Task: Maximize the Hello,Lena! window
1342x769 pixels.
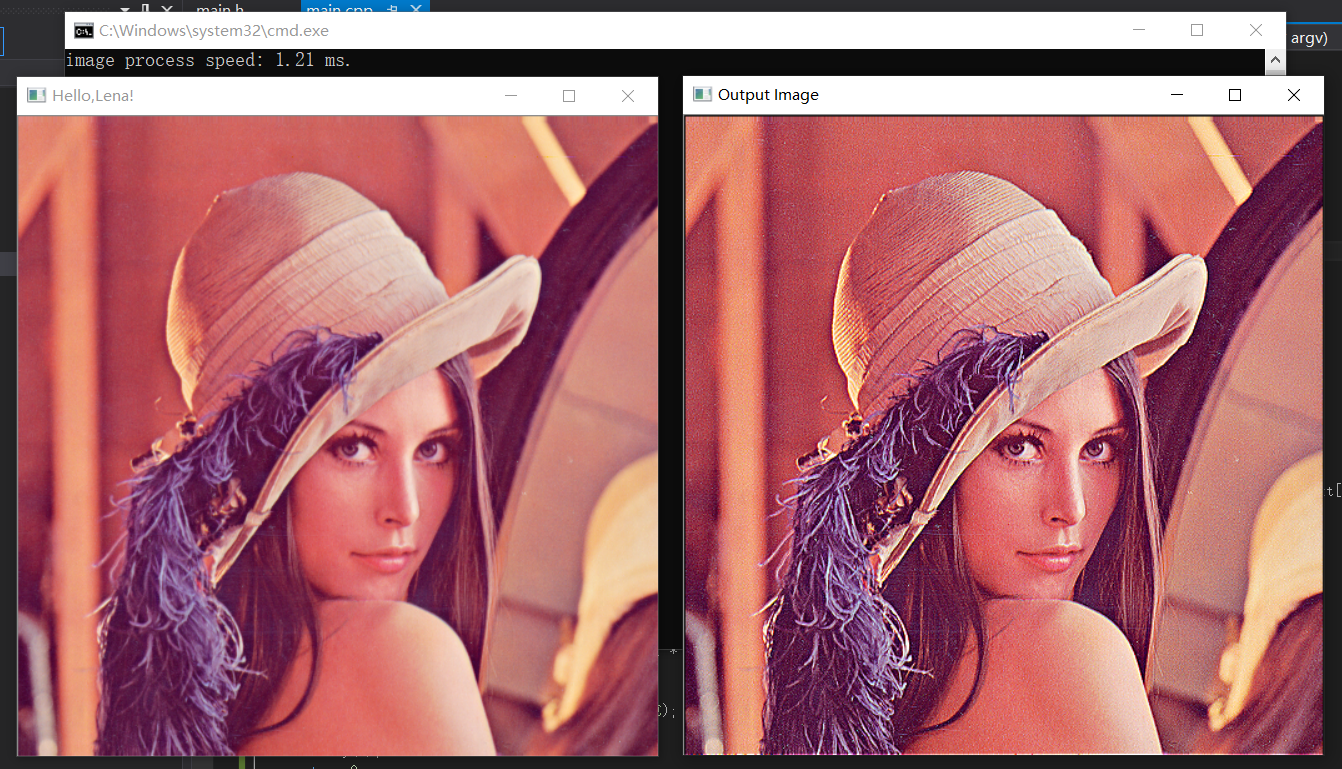Action: 569,96
